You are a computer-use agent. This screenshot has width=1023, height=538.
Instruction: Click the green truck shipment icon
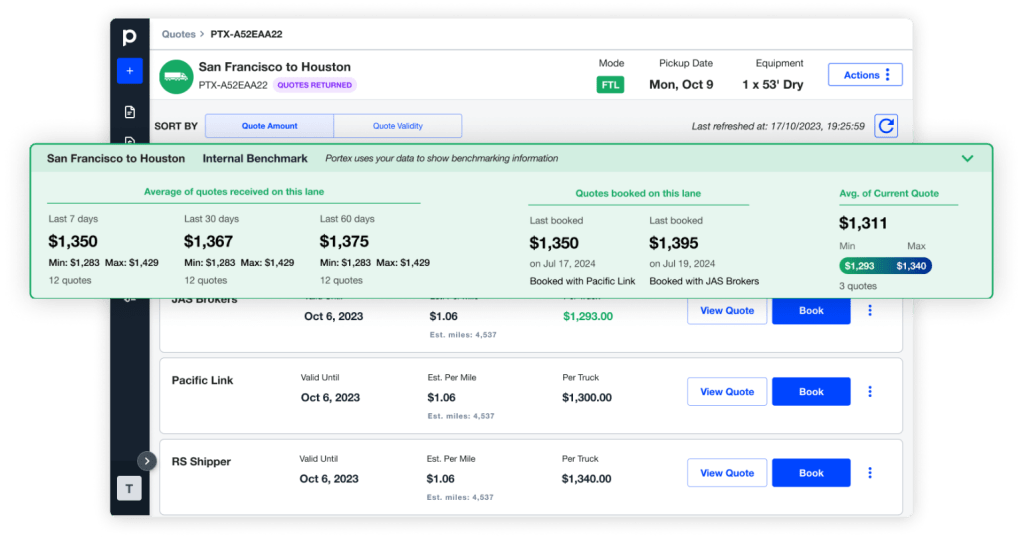point(176,77)
